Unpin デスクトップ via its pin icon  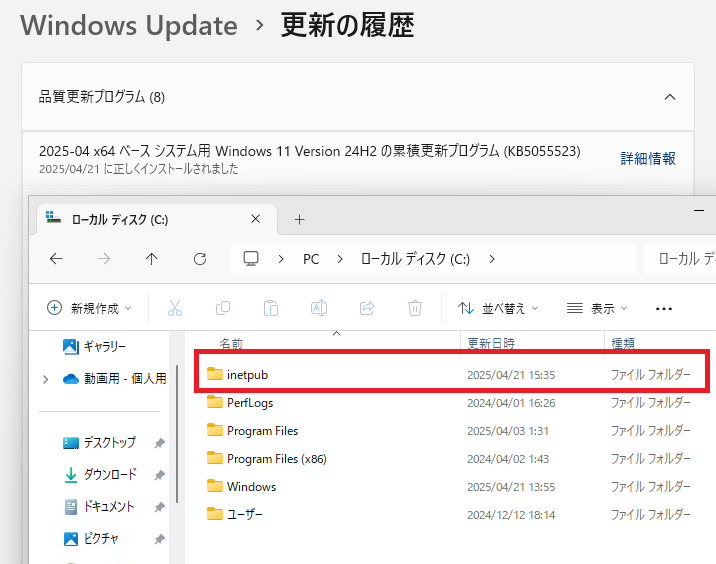[159, 443]
